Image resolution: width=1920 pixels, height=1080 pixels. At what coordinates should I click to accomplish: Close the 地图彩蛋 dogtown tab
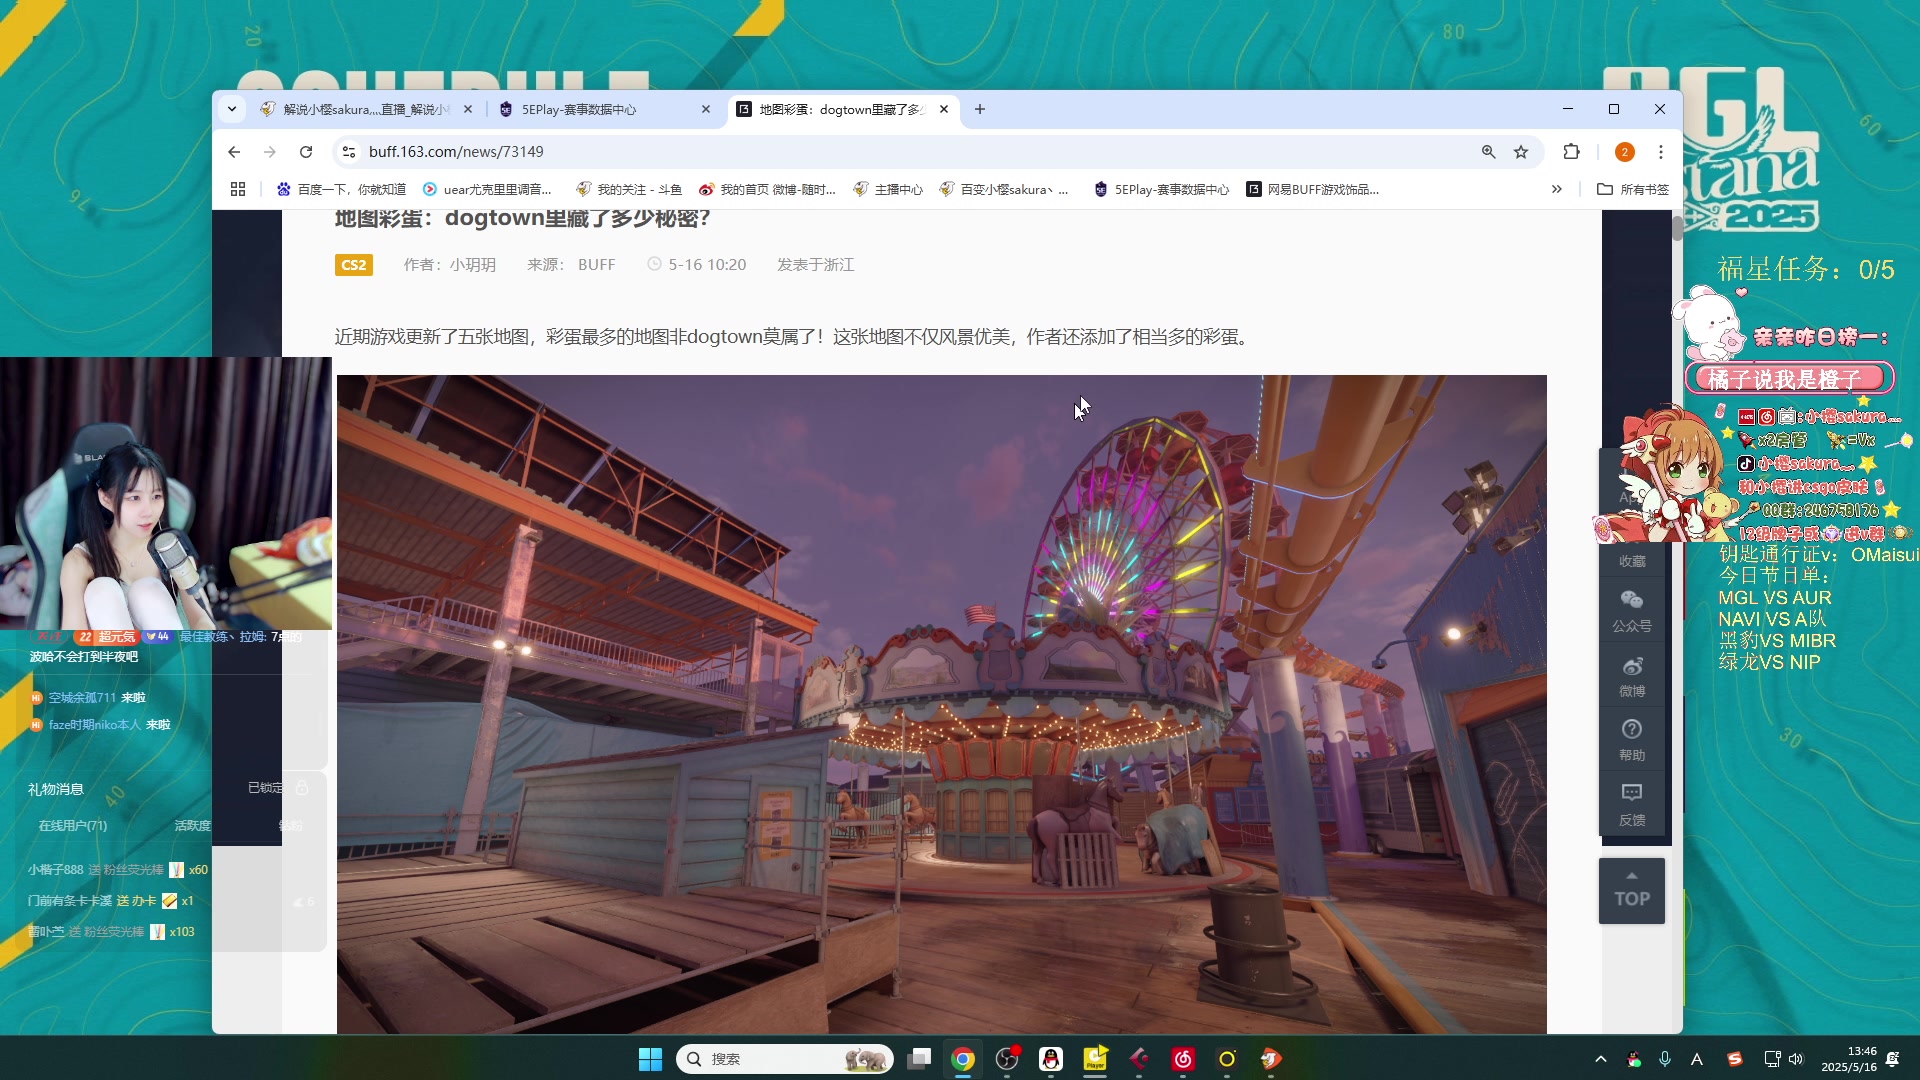click(944, 109)
